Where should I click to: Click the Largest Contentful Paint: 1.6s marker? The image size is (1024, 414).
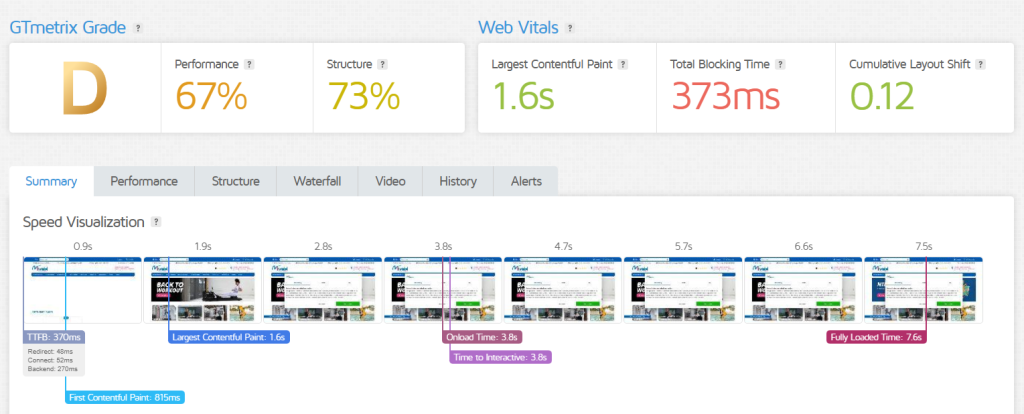pyautogui.click(x=229, y=338)
